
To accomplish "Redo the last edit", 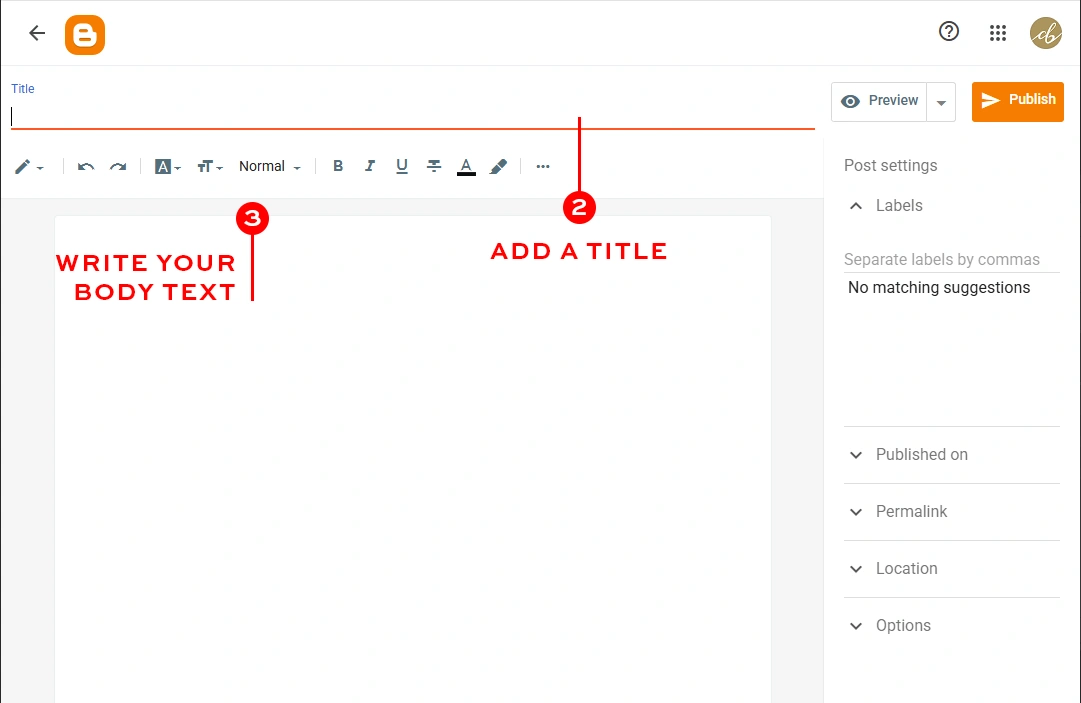I will tap(118, 167).
